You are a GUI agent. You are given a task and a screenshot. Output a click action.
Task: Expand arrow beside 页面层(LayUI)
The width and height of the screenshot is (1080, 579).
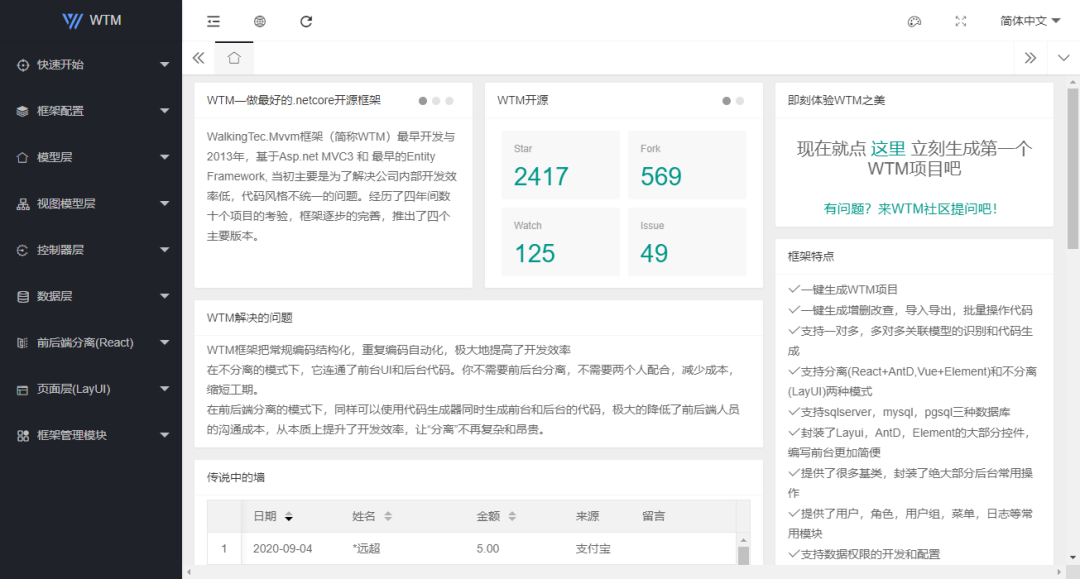pyautogui.click(x=165, y=389)
